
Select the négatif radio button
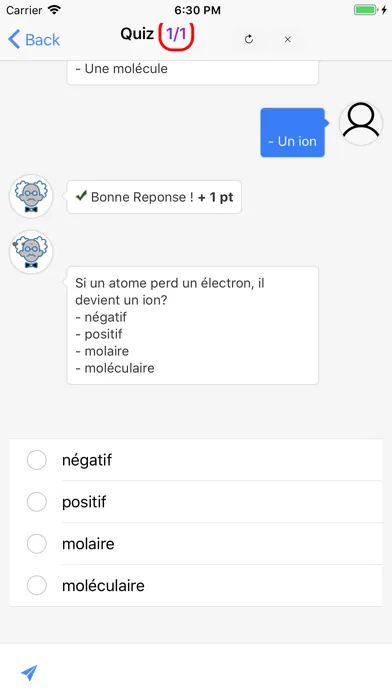(x=37, y=460)
